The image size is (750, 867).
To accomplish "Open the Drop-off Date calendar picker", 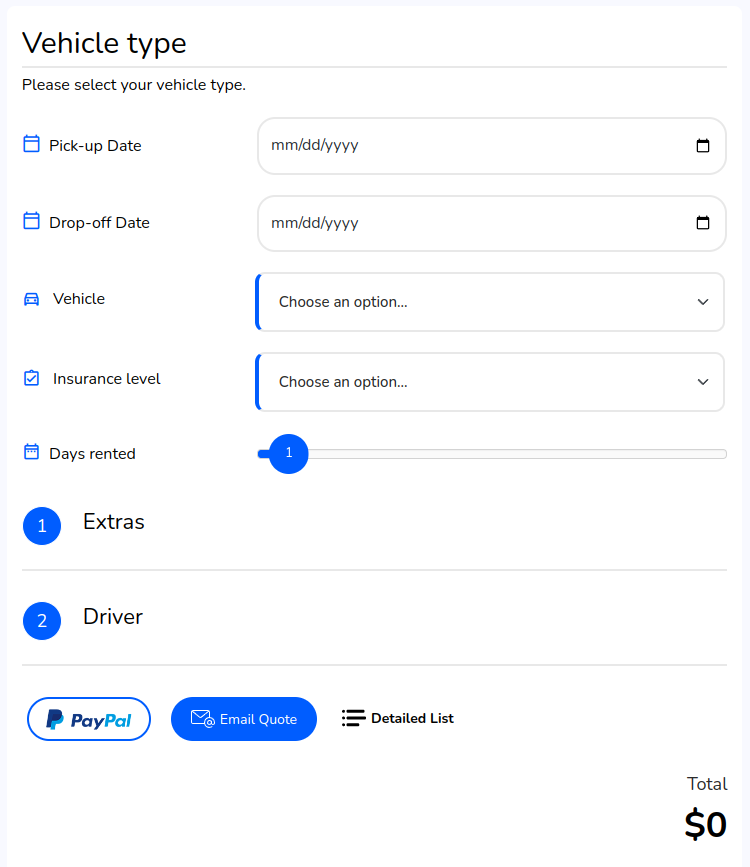I will (702, 222).
